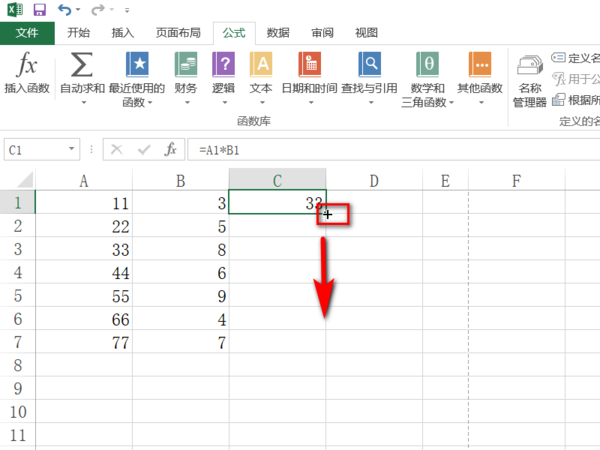Open Math & Trig (数学和三角函数) functions
The height and width of the screenshot is (450, 600).
tap(428, 79)
